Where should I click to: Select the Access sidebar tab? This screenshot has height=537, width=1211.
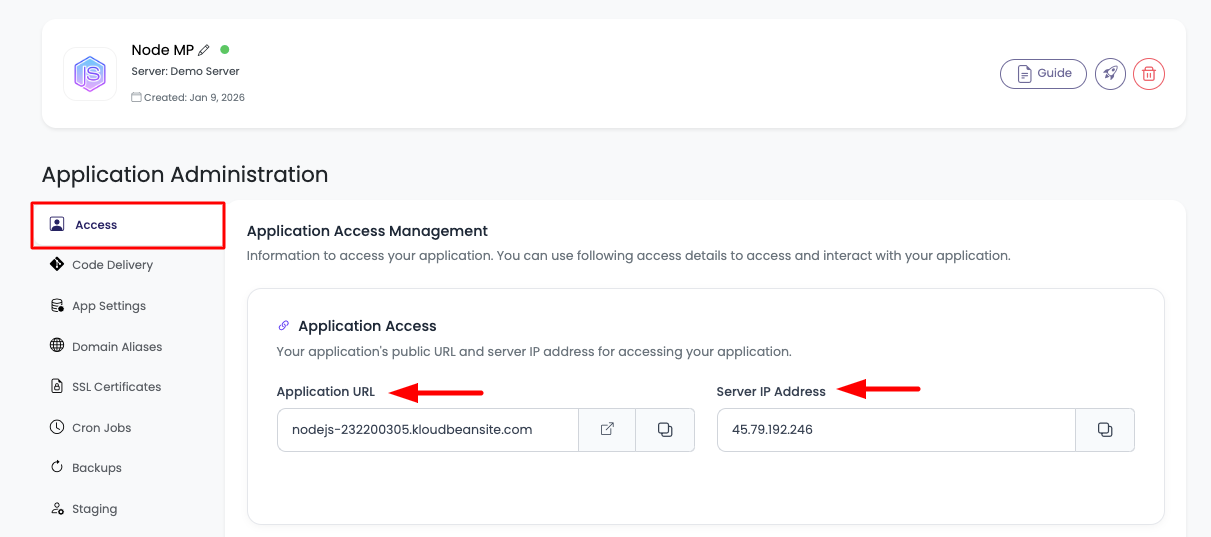pyautogui.click(x=127, y=225)
